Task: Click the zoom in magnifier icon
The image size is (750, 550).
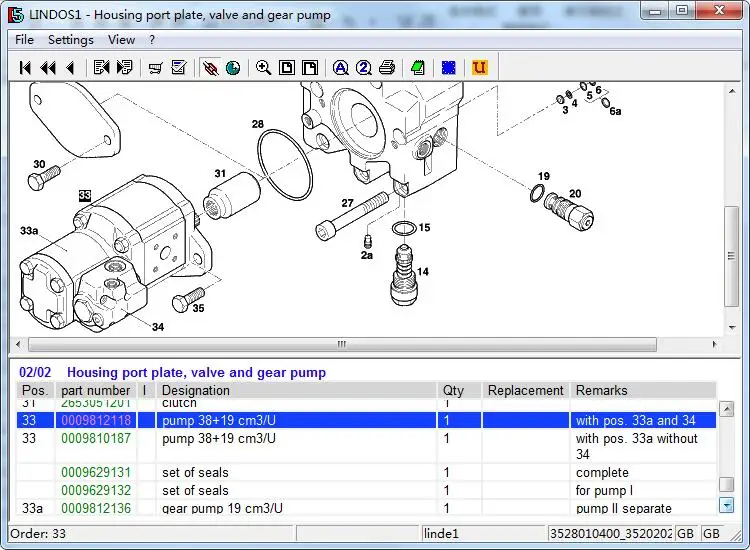Action: [x=264, y=67]
